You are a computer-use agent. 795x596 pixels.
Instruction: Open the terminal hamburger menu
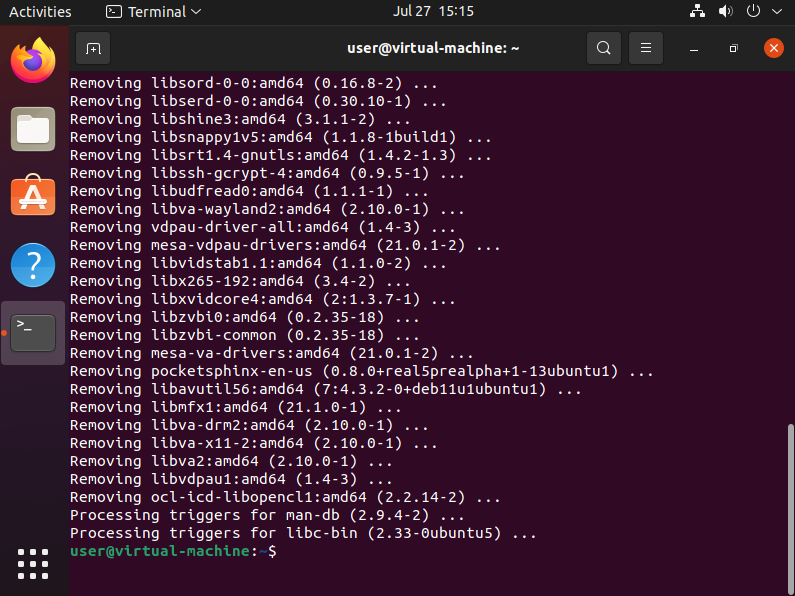point(647,48)
